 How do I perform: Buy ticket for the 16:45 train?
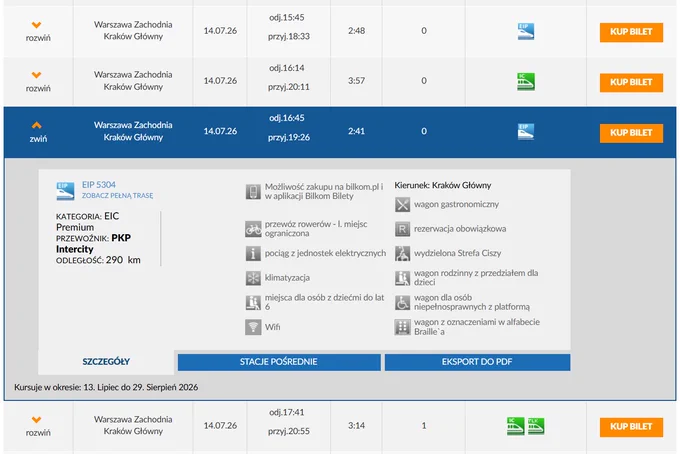[x=631, y=133]
